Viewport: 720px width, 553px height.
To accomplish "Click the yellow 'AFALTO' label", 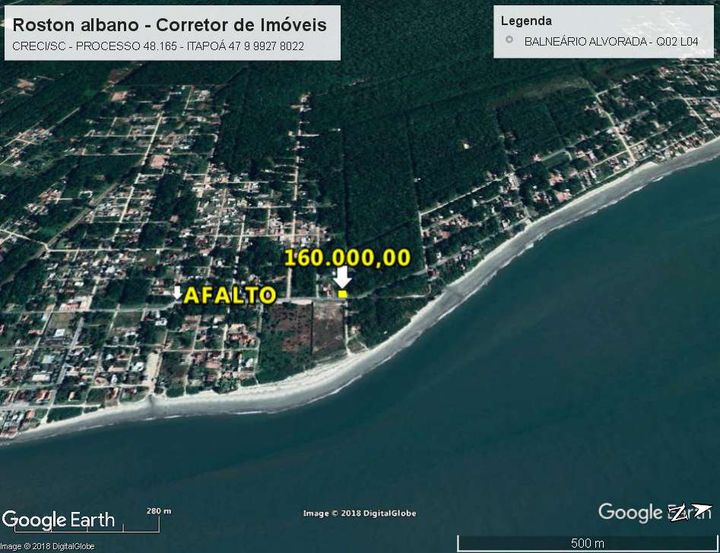I will point(230,295).
